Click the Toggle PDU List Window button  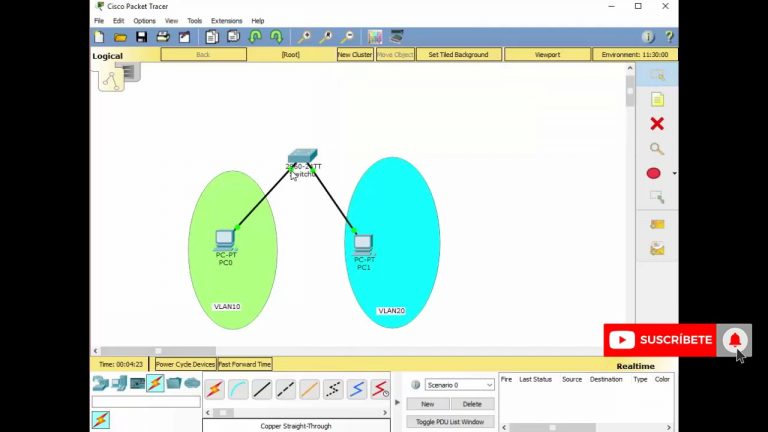[450, 422]
